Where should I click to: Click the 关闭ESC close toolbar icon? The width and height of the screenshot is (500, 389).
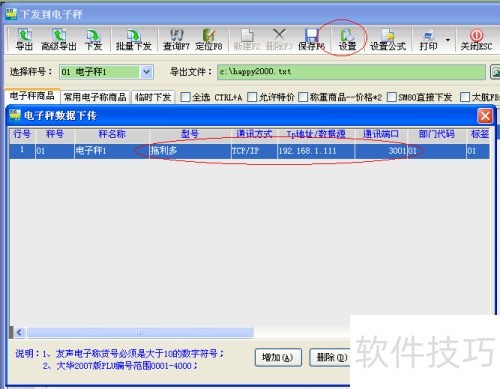point(476,40)
